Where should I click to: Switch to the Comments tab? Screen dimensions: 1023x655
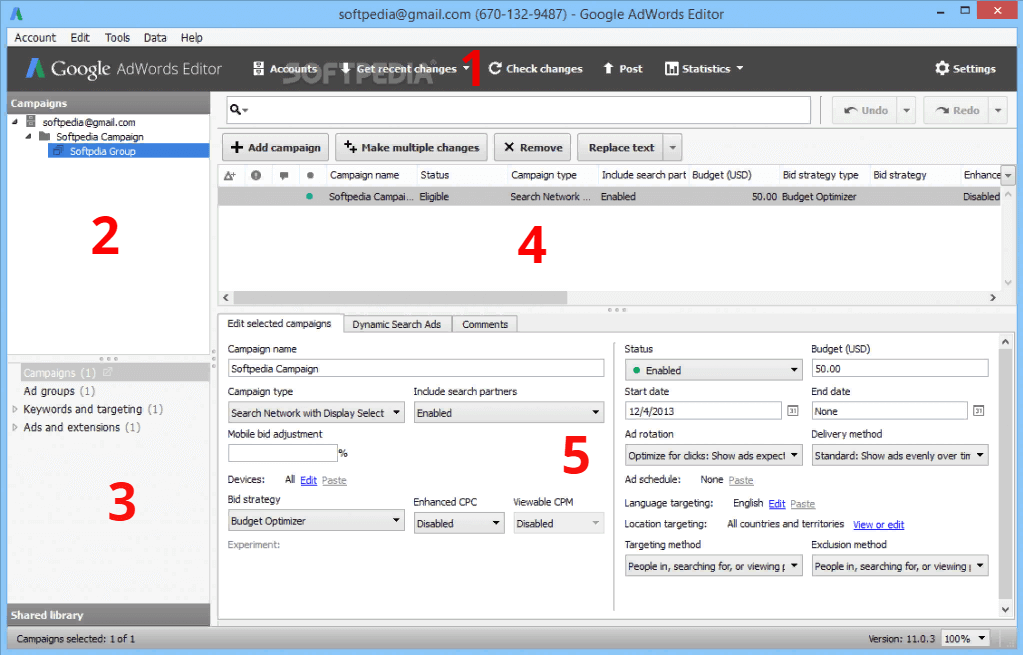484,324
